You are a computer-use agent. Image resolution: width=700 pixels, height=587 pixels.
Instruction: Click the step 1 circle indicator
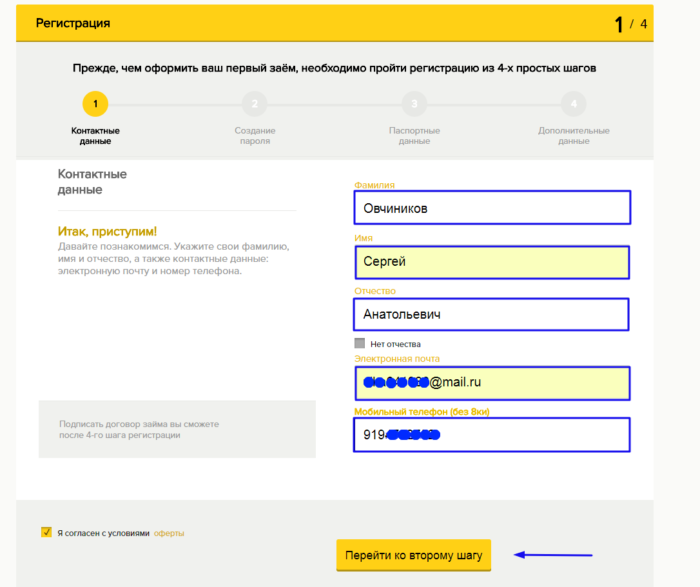click(x=95, y=103)
